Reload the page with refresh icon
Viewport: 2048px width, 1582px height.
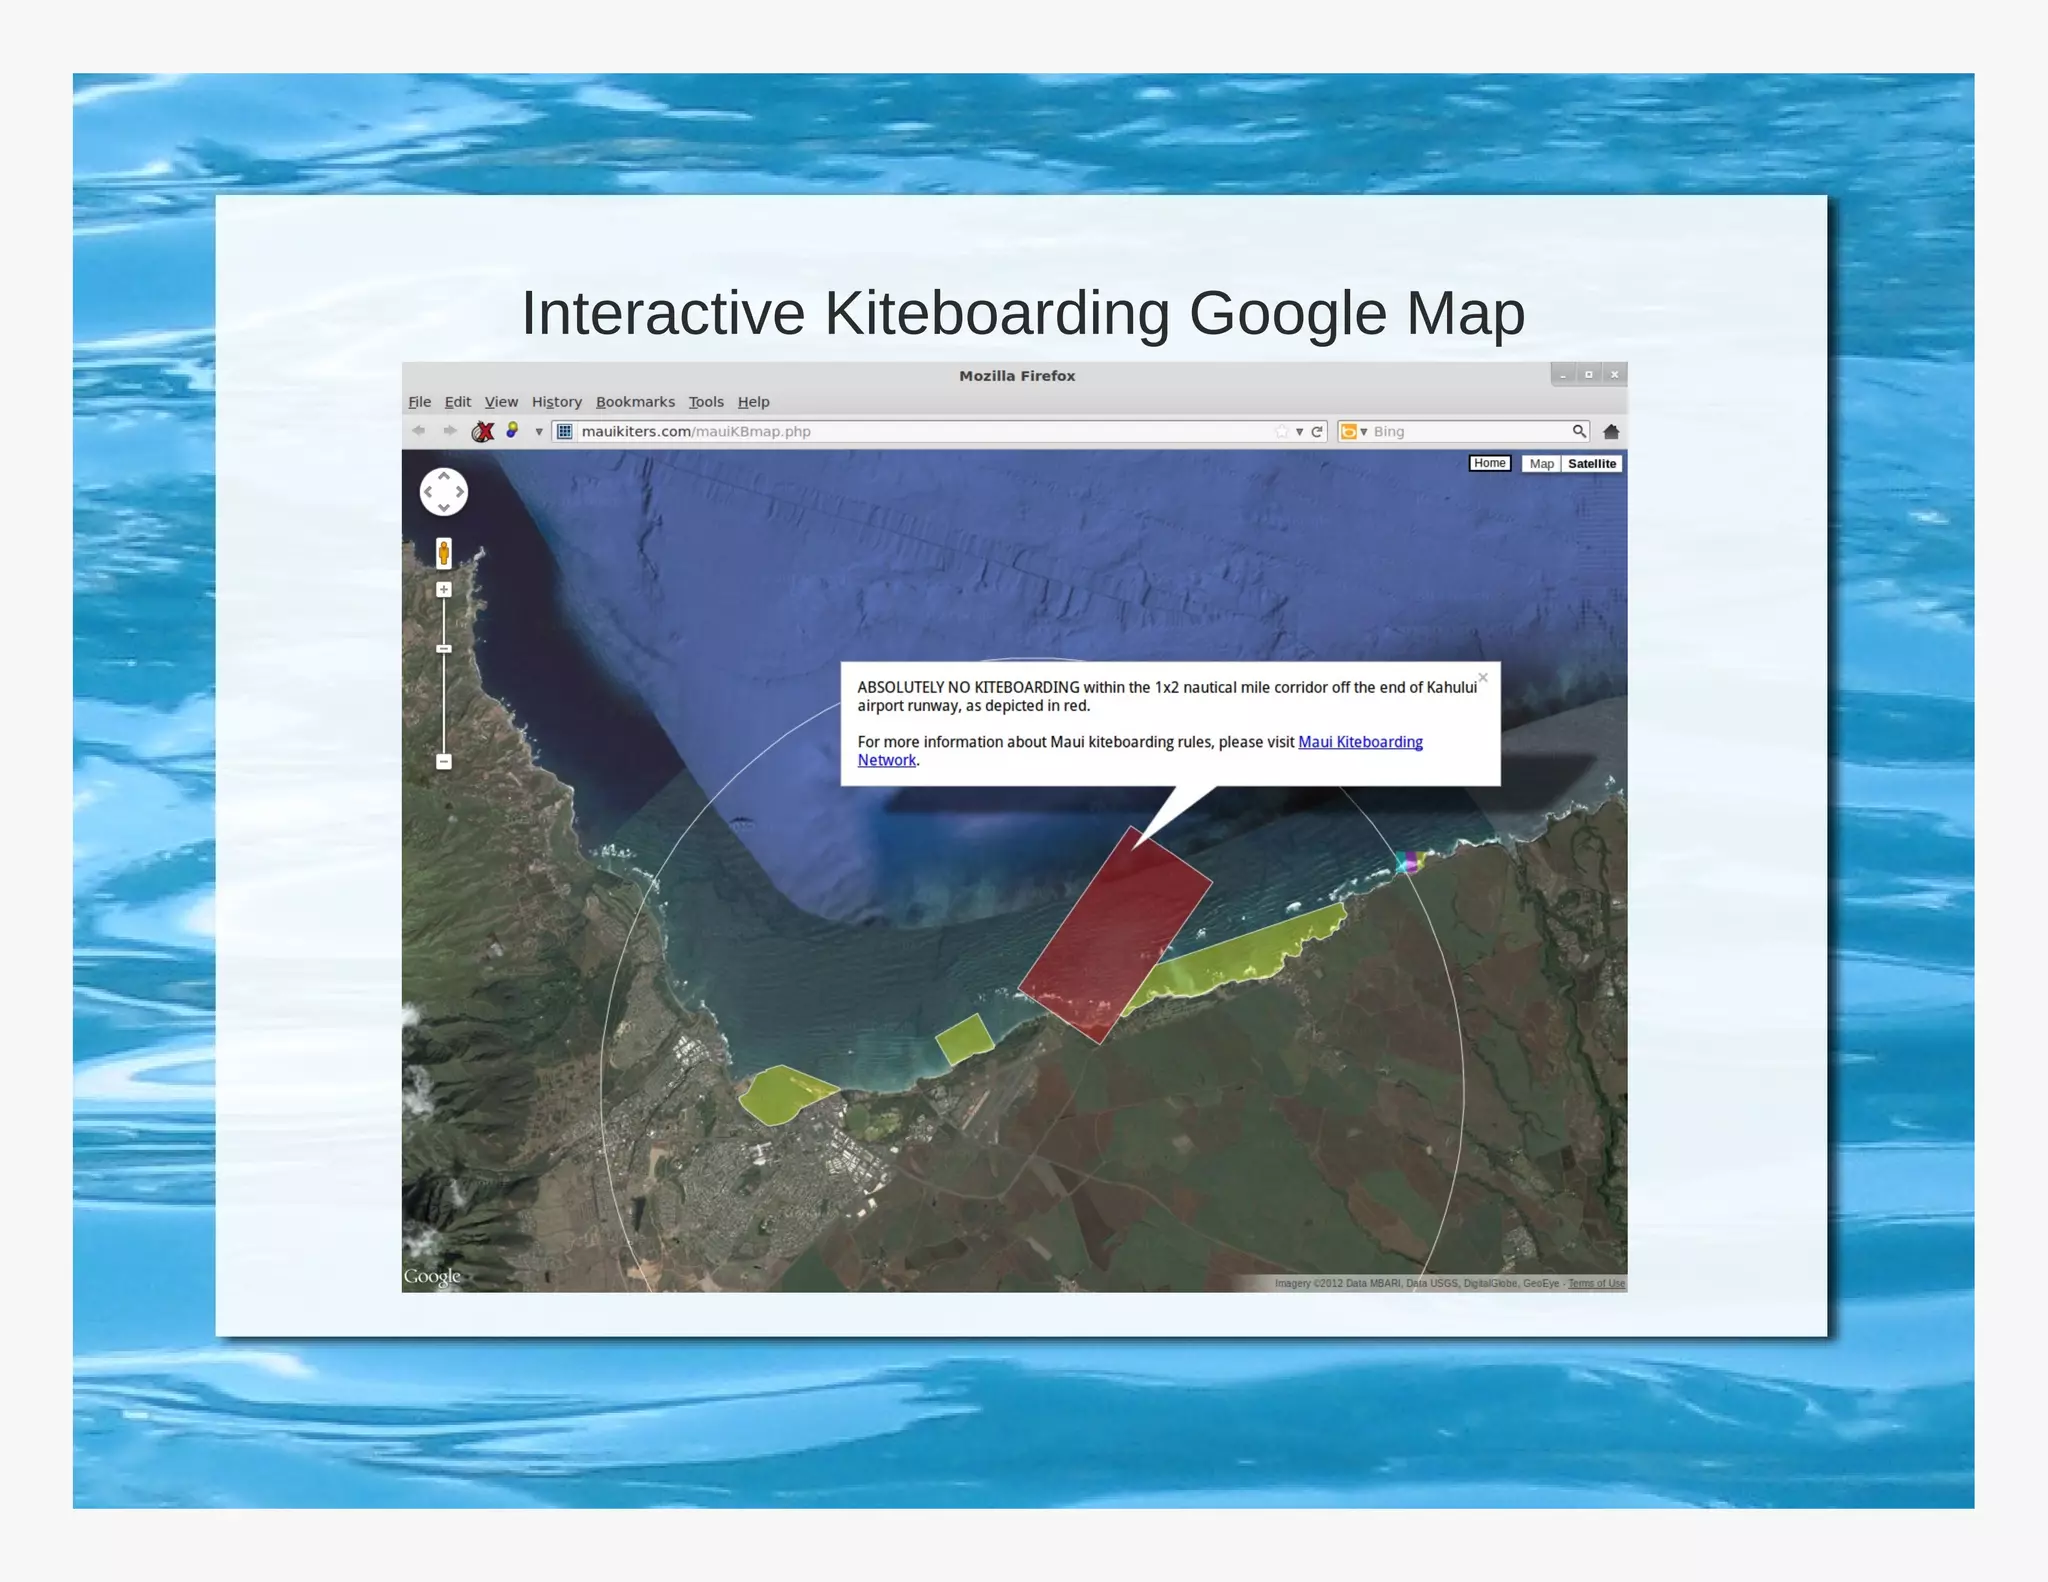point(1317,431)
